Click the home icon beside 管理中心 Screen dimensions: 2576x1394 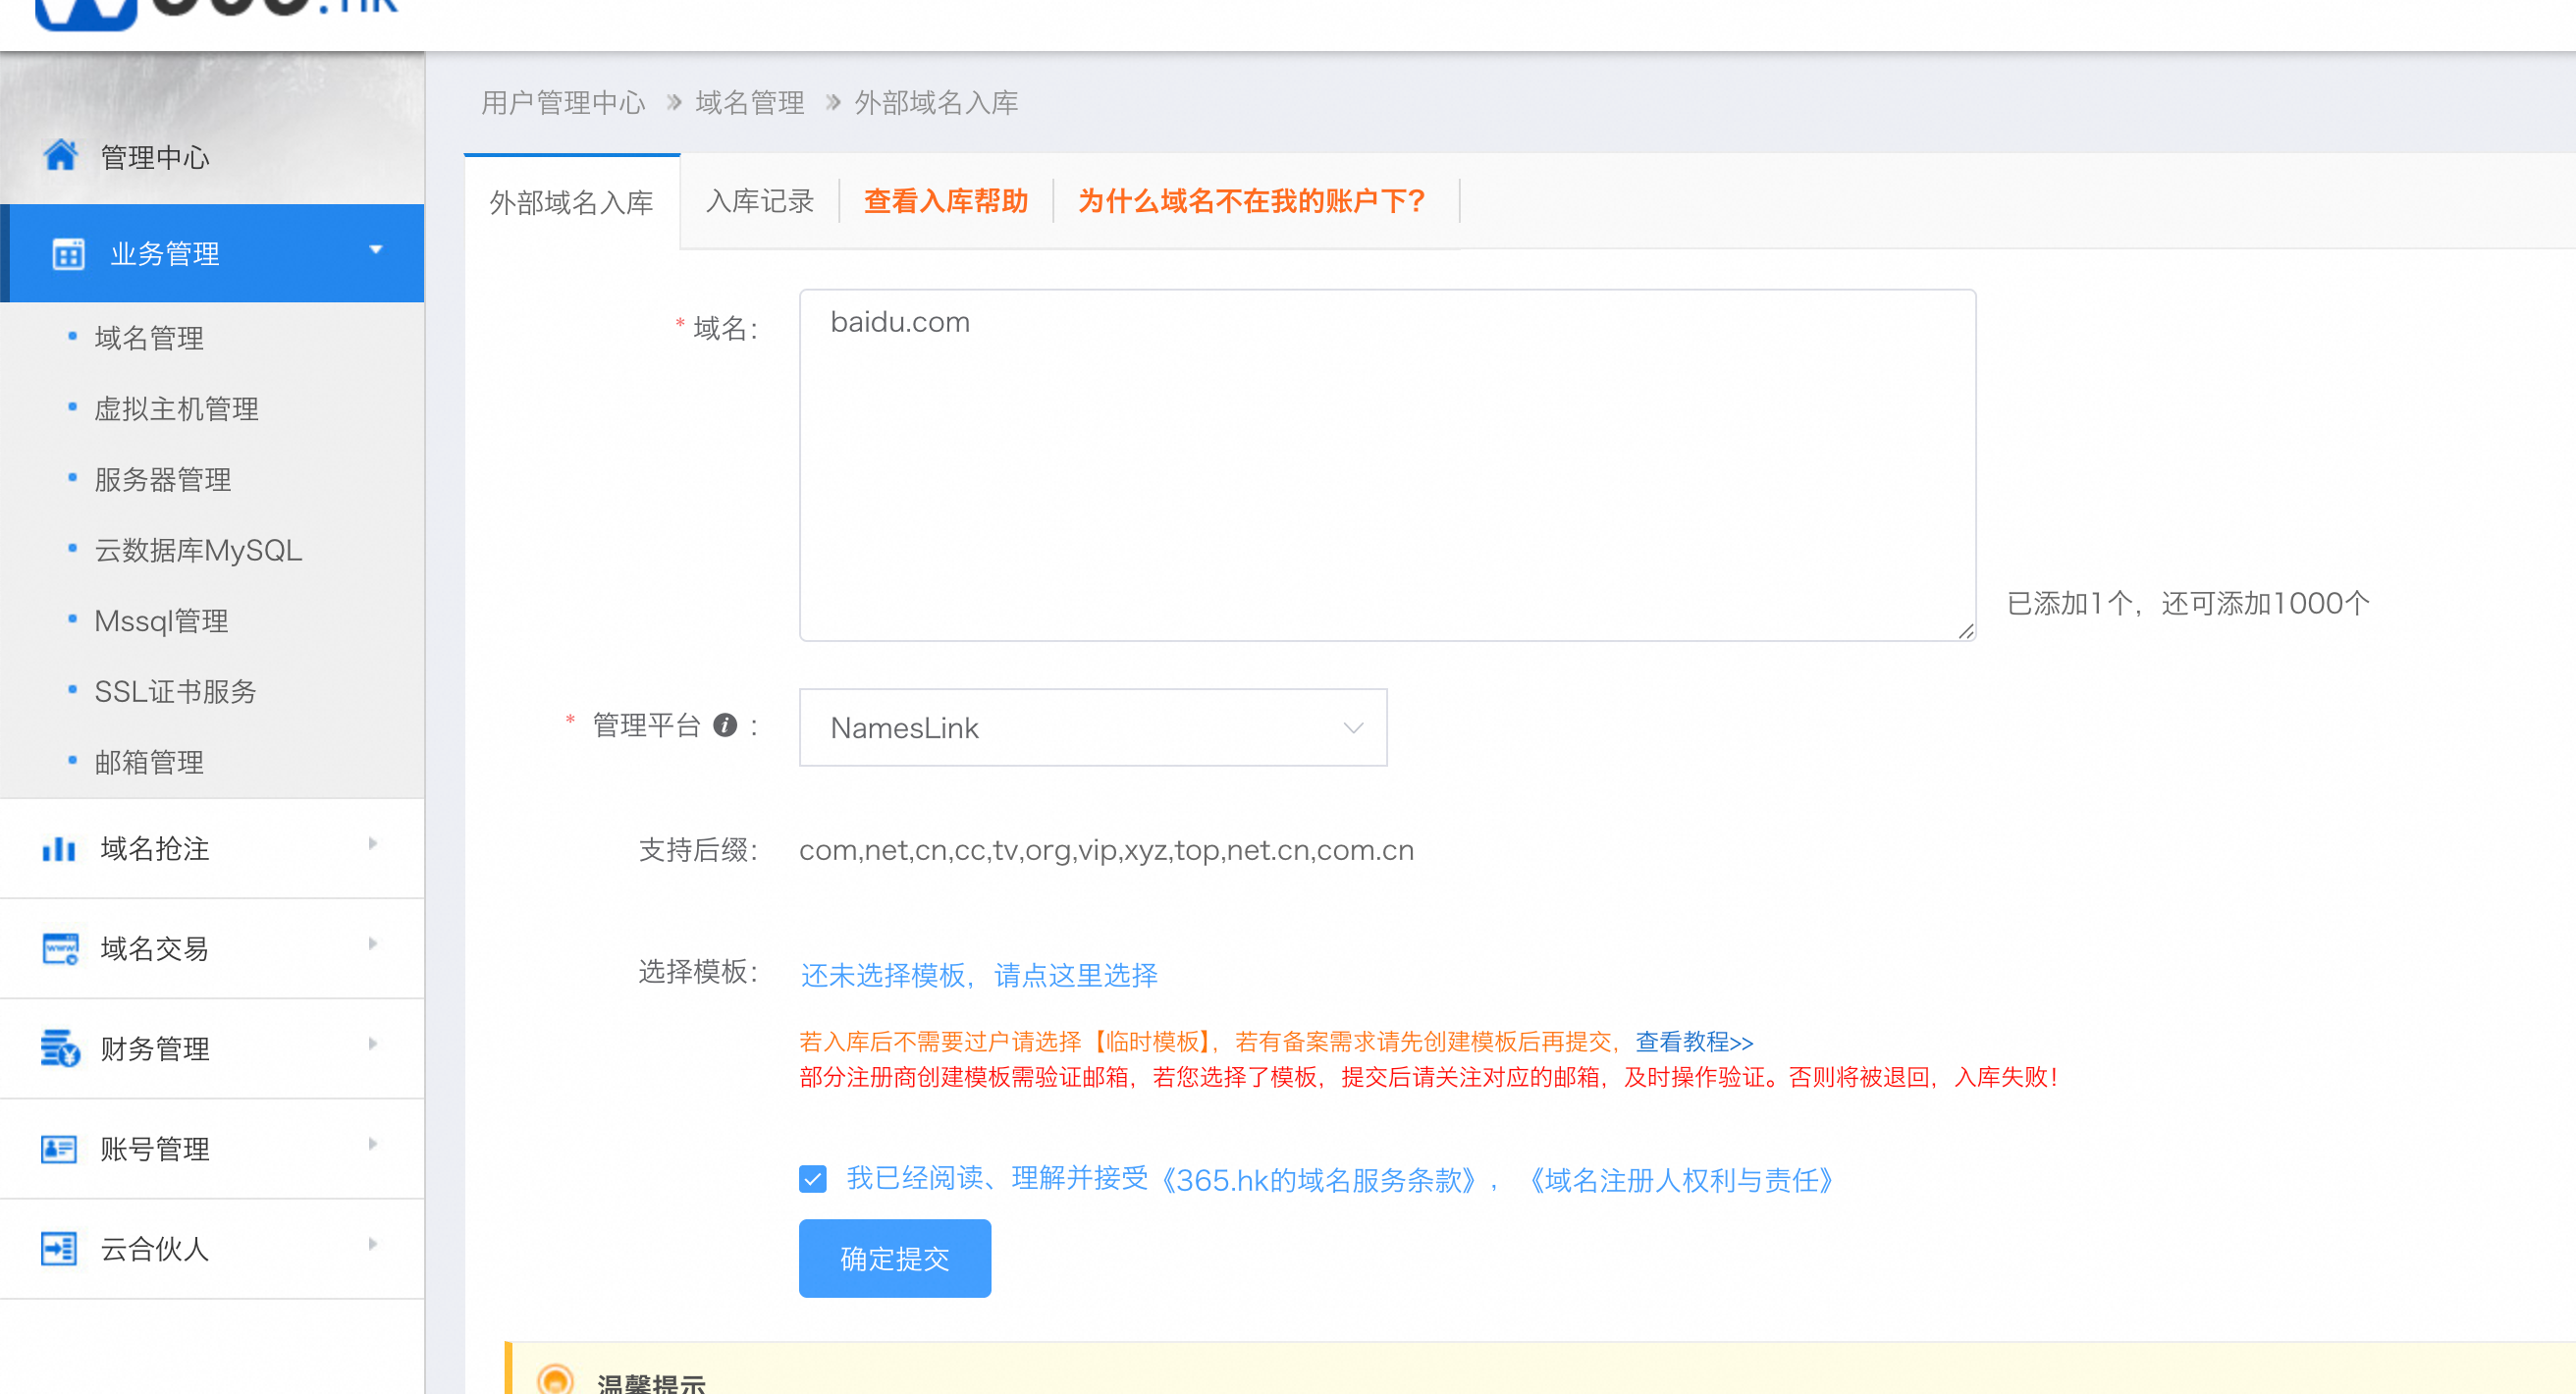pyautogui.click(x=60, y=155)
